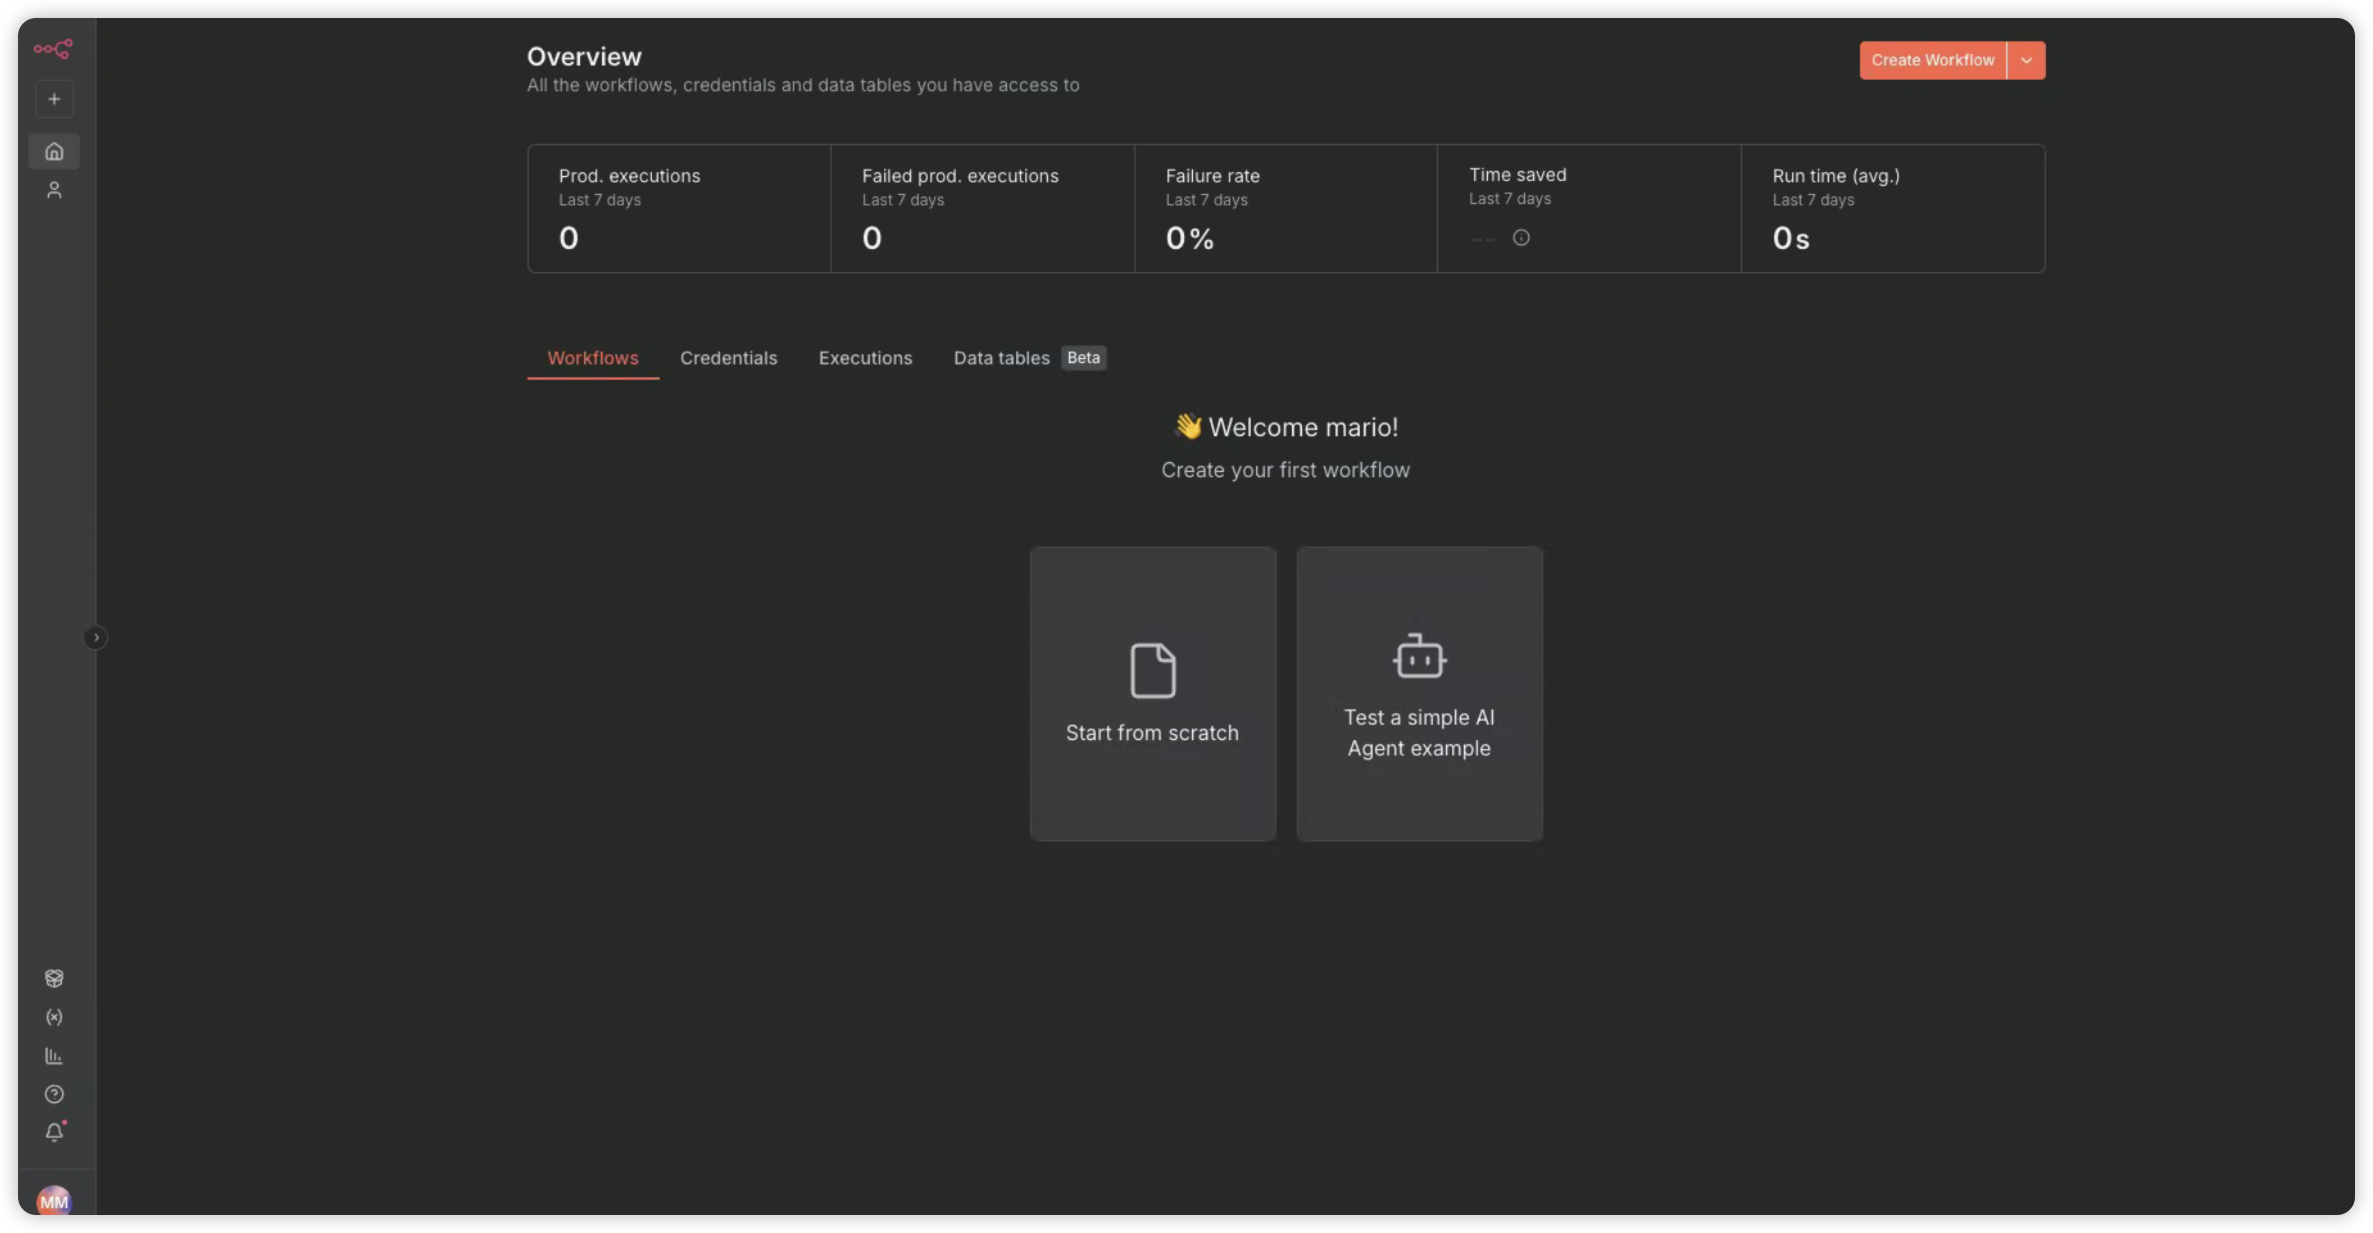Open Create Workflow dropdown arrow

pos(2026,60)
